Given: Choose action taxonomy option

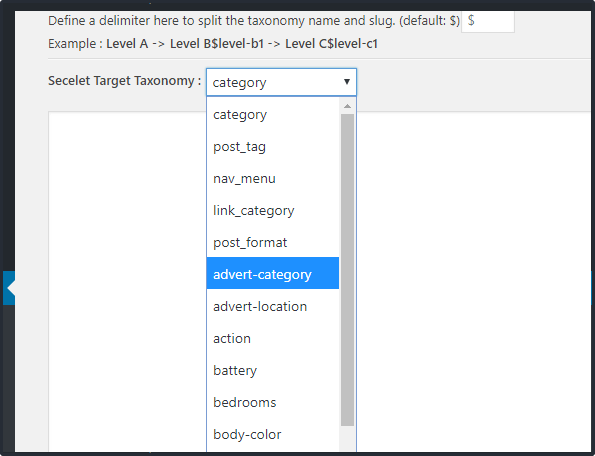Looking at the screenshot, I should 273,338.
